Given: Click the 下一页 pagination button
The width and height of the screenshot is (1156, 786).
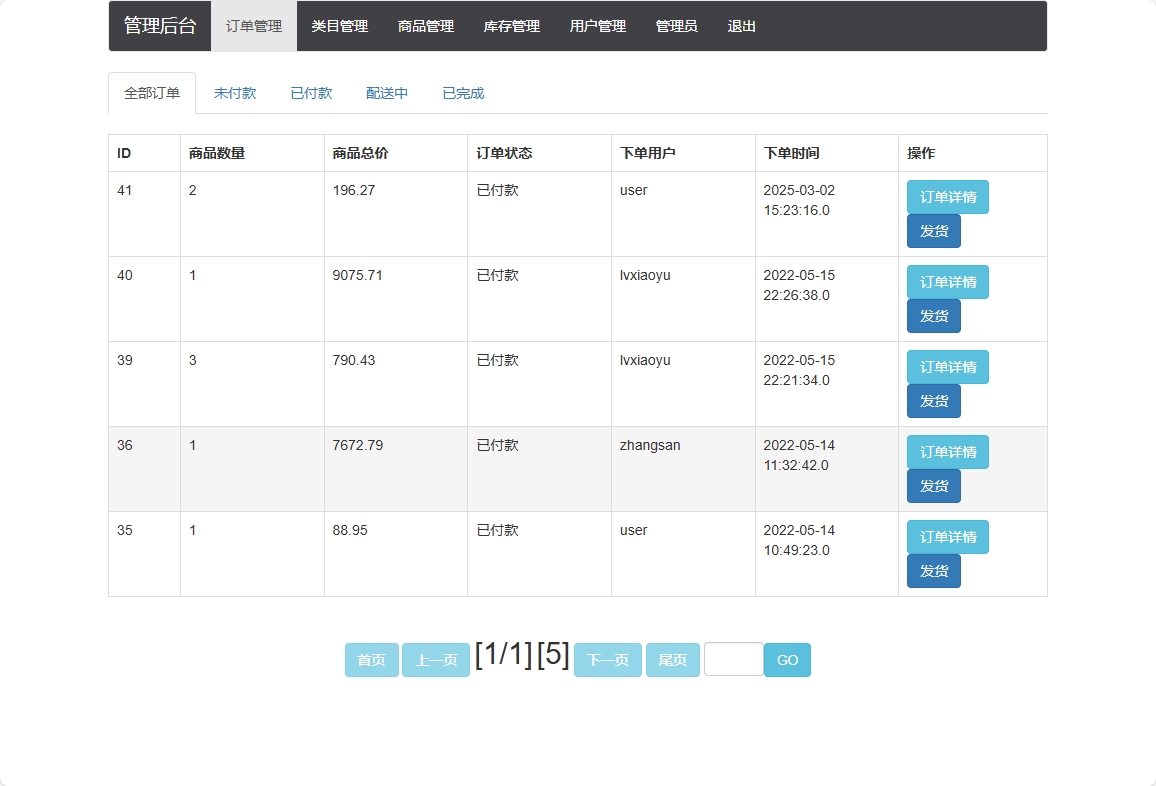Looking at the screenshot, I should 607,660.
